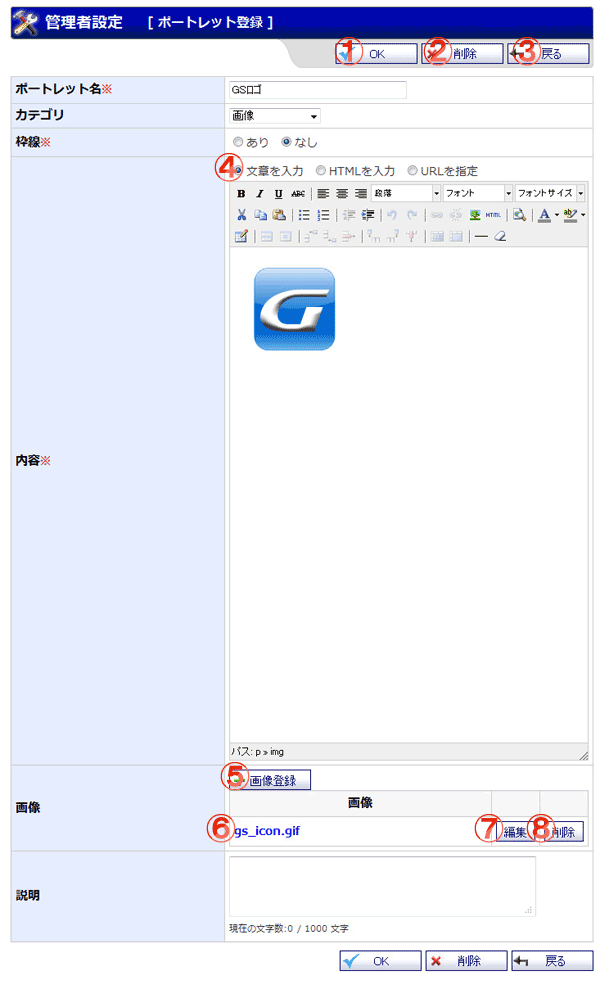Viewport: 600px width, 989px height.
Task: Click inside the 説明 text area
Action: tap(382, 886)
